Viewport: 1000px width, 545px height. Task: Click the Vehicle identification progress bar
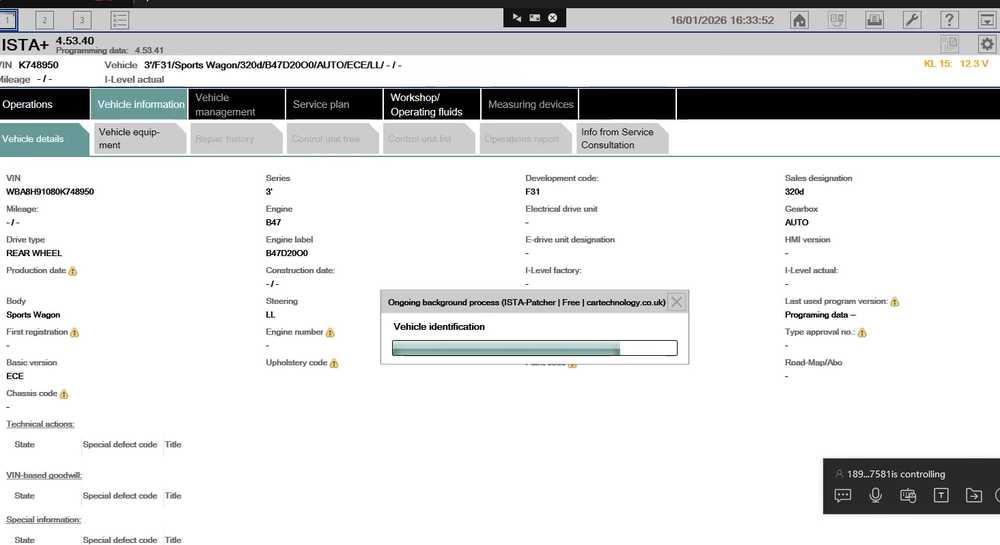pos(534,348)
